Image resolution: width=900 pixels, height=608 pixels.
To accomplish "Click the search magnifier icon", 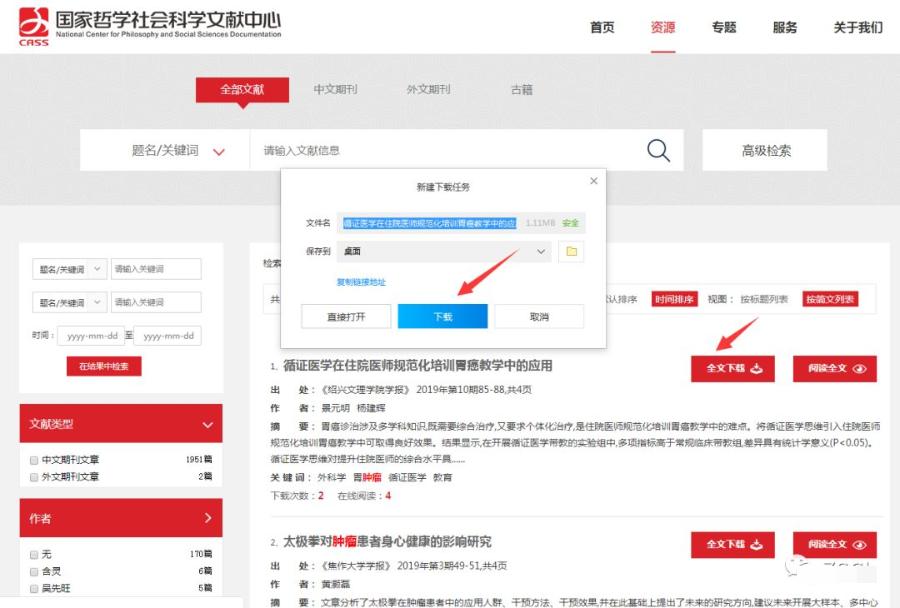I will 658,149.
